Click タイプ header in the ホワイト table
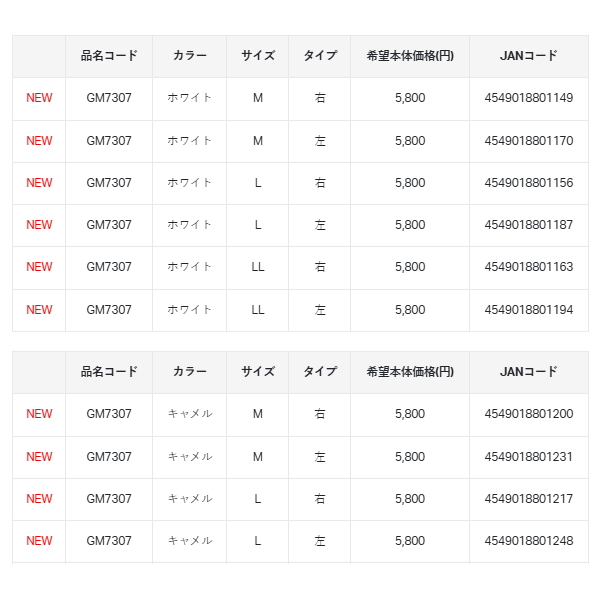 (x=320, y=56)
